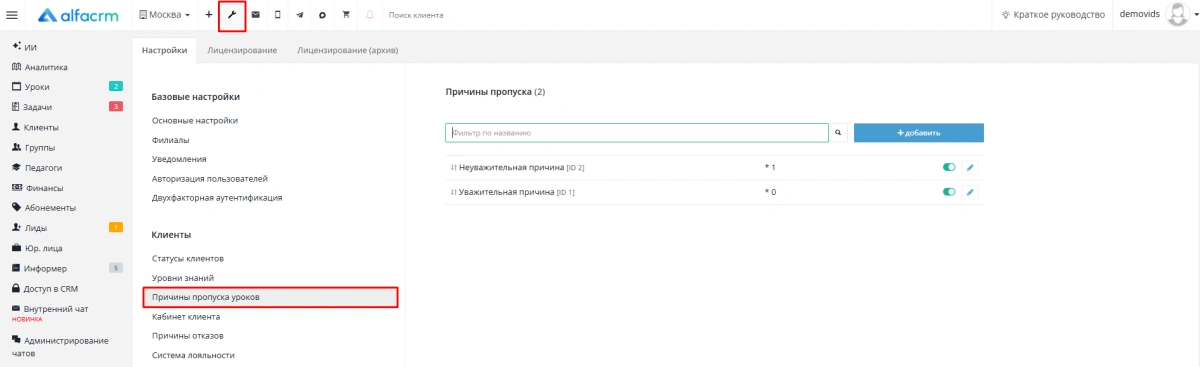1200x367 pixels.
Task: Click the Информер badge showing 5
Action: [x=116, y=267]
